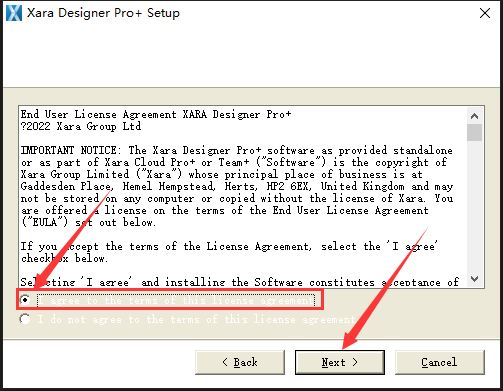Click the 'I do not agree to the terms' label

(x=196, y=319)
